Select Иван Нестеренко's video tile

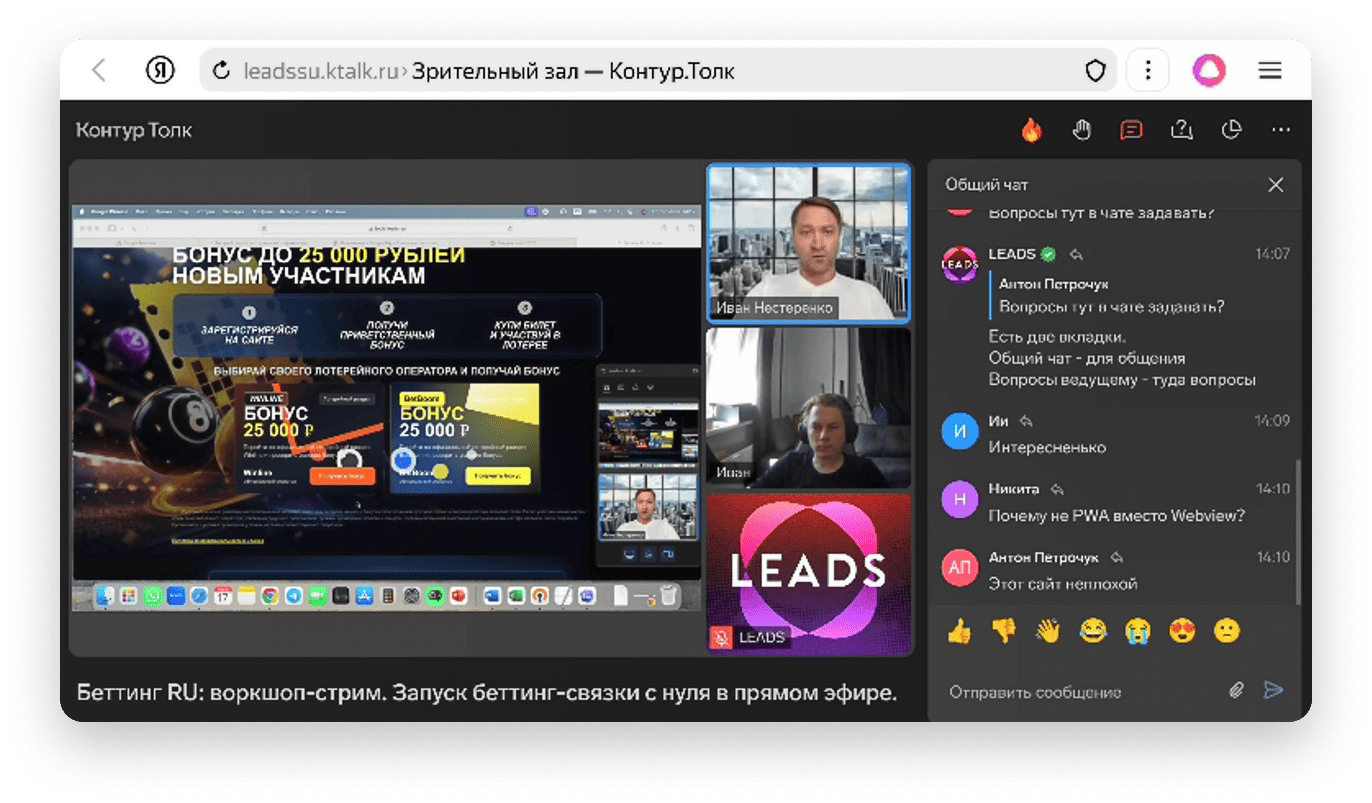(x=809, y=243)
